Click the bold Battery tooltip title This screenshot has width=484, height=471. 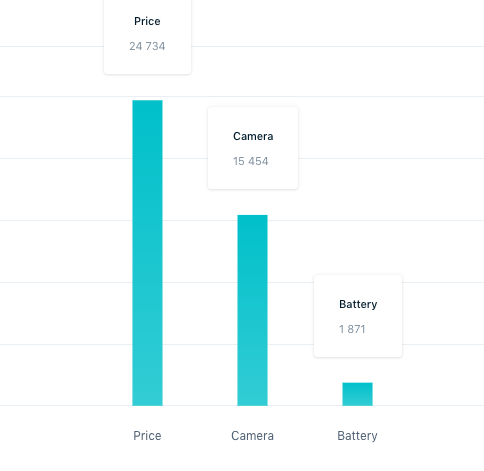358,304
